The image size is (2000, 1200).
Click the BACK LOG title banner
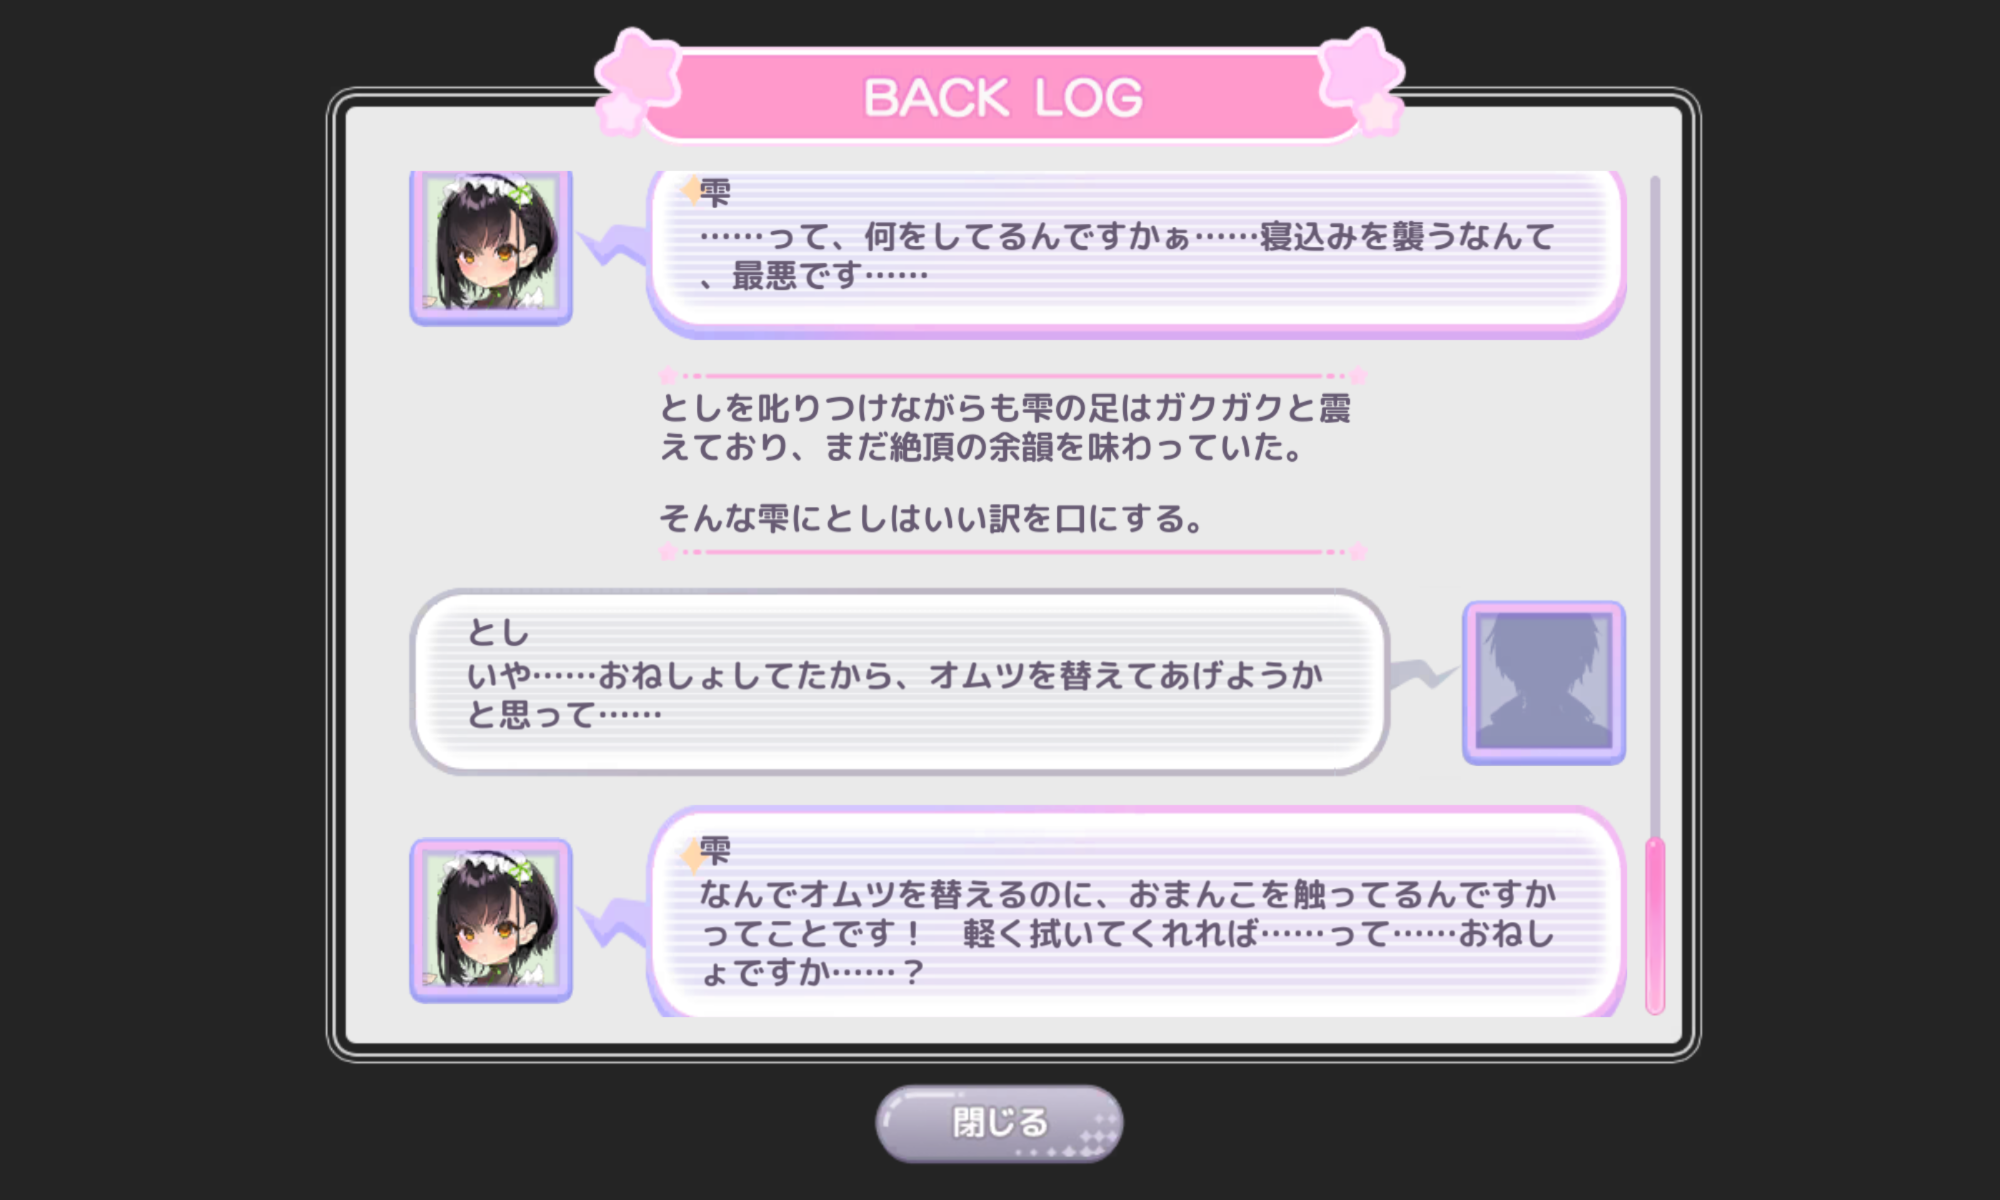(1000, 96)
